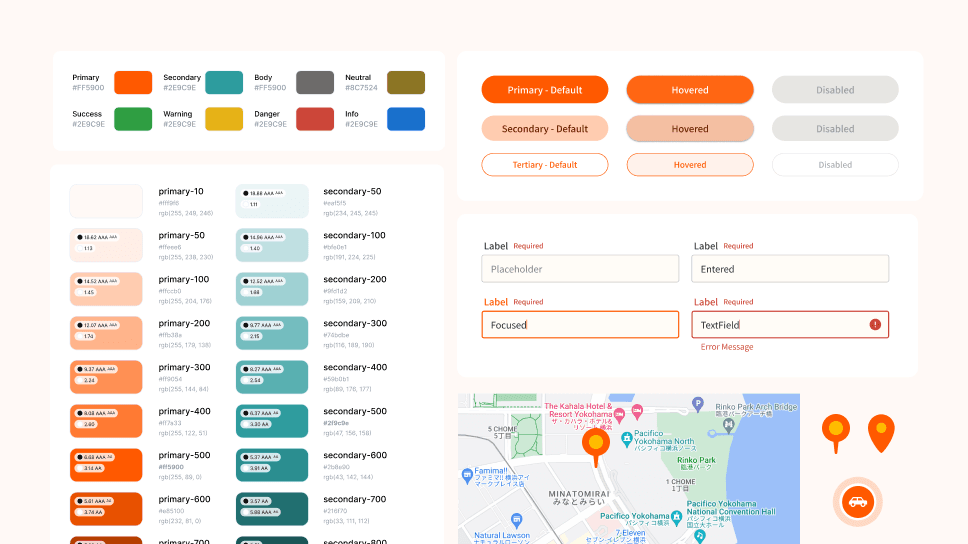The height and width of the screenshot is (544, 968).
Task: Click the orange map pin on the map
Action: (x=596, y=447)
